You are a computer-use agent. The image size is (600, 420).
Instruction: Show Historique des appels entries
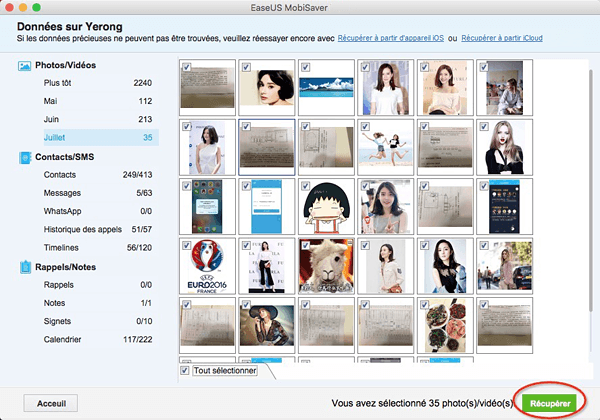[x=82, y=230]
